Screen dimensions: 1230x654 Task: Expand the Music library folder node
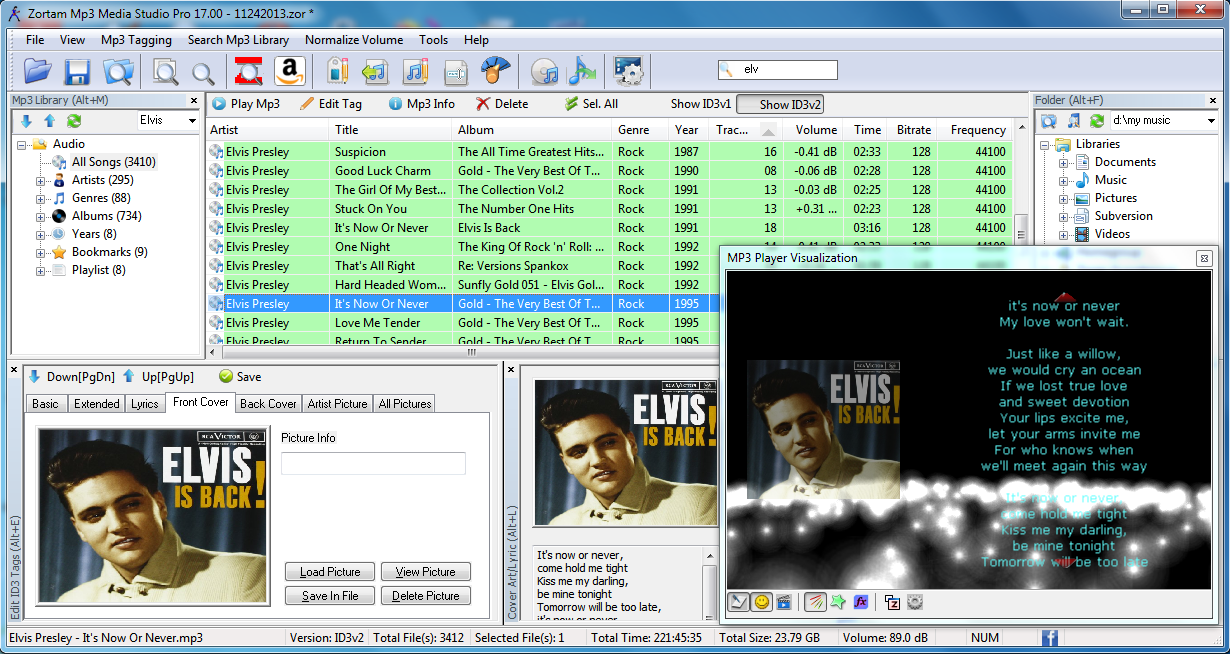1064,180
